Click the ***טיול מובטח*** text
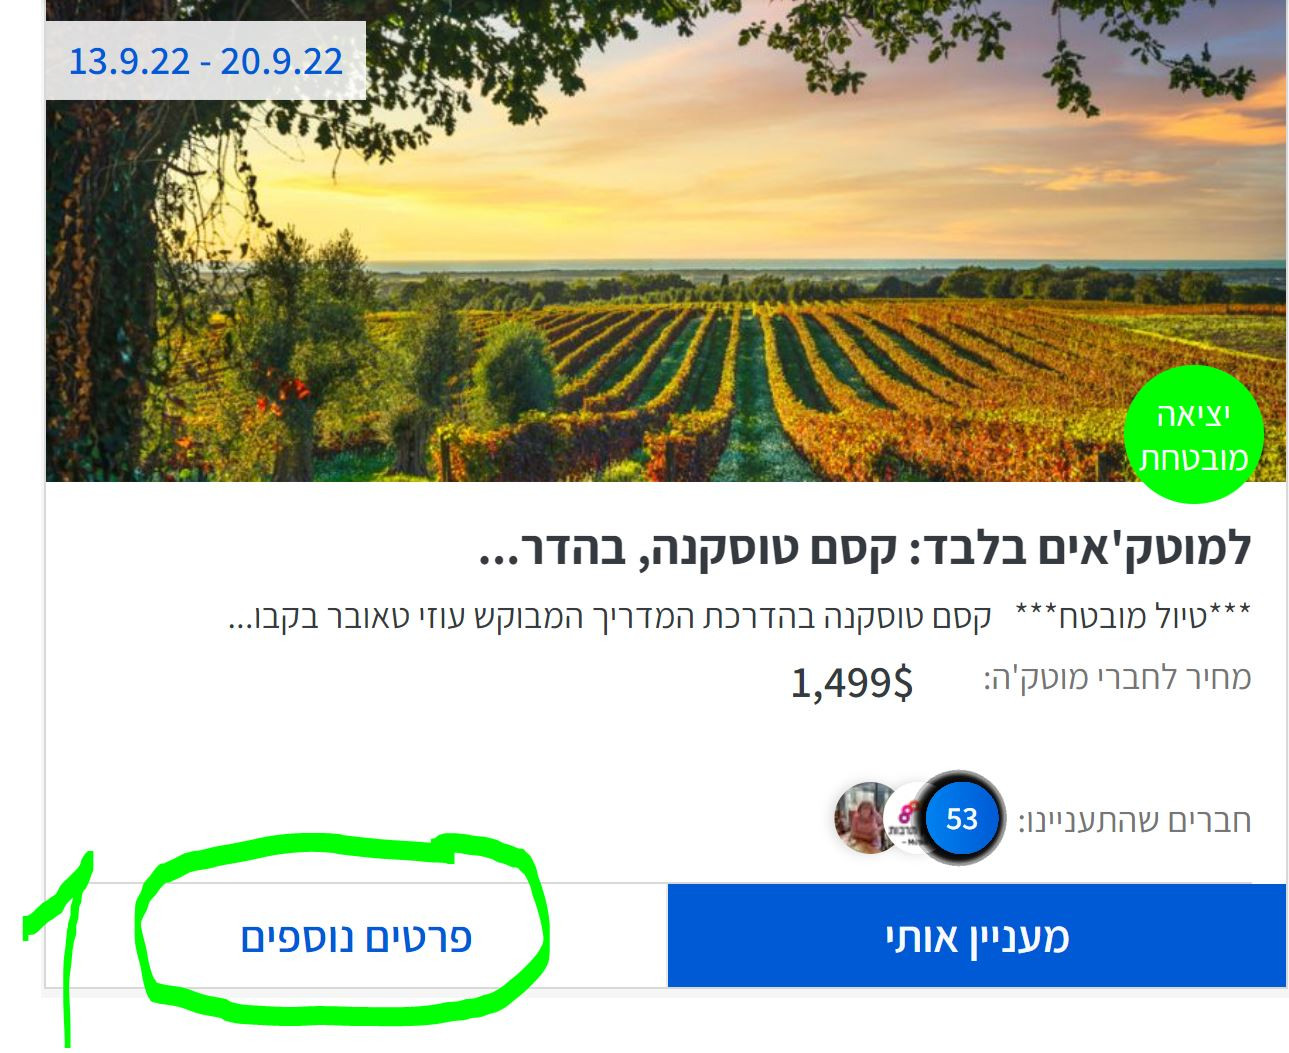This screenshot has height=1053, width=1289. (x=1133, y=616)
